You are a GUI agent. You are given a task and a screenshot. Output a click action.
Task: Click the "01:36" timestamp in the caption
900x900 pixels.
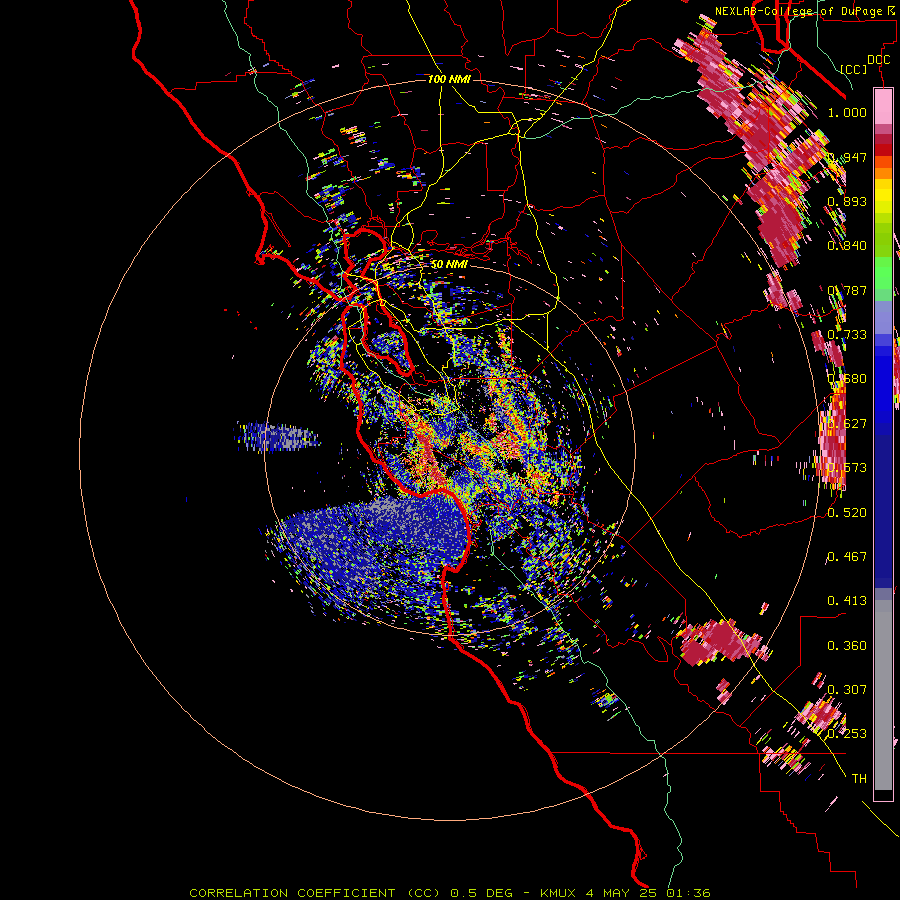[x=688, y=893]
